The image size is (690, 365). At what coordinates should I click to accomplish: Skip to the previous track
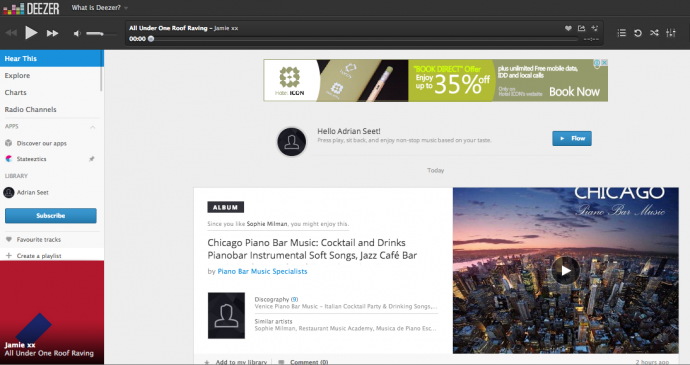11,33
